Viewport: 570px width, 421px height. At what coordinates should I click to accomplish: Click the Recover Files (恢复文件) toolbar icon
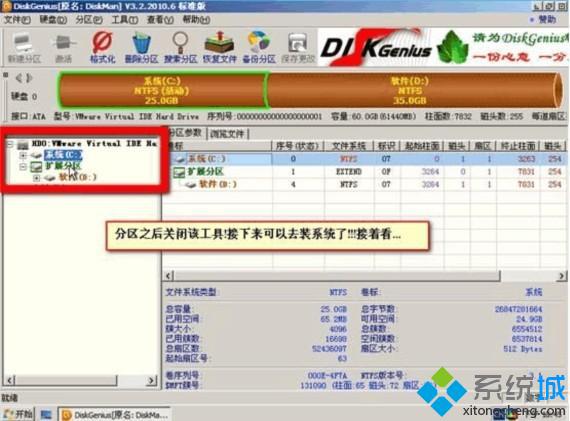click(219, 48)
